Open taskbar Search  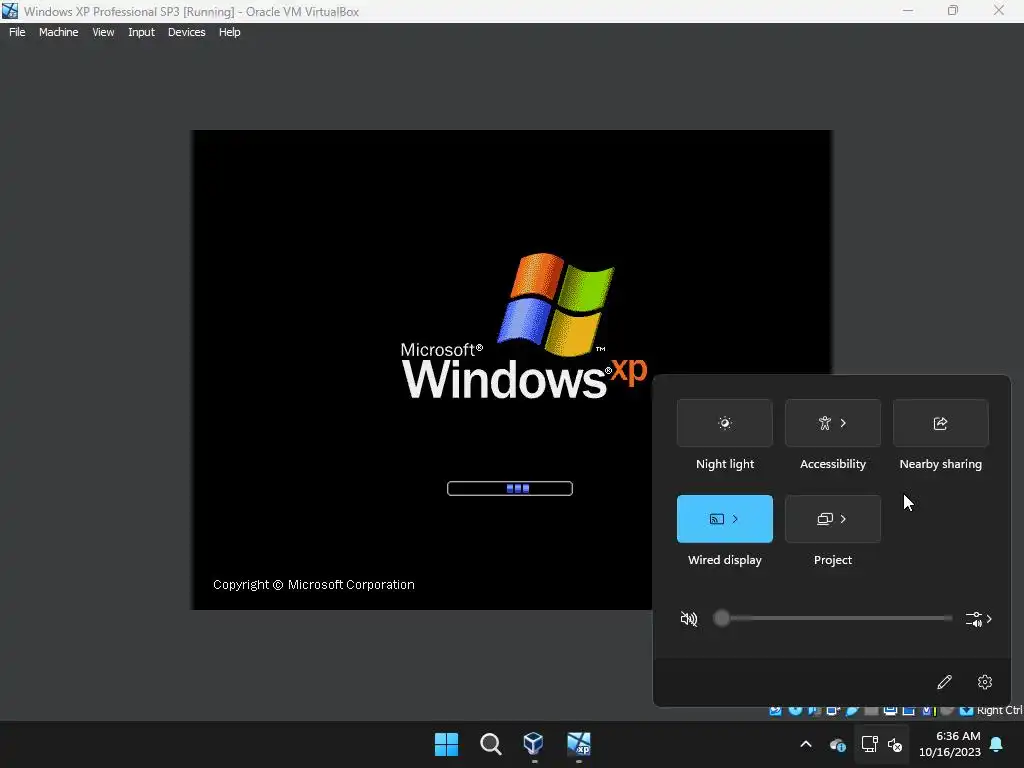(490, 744)
